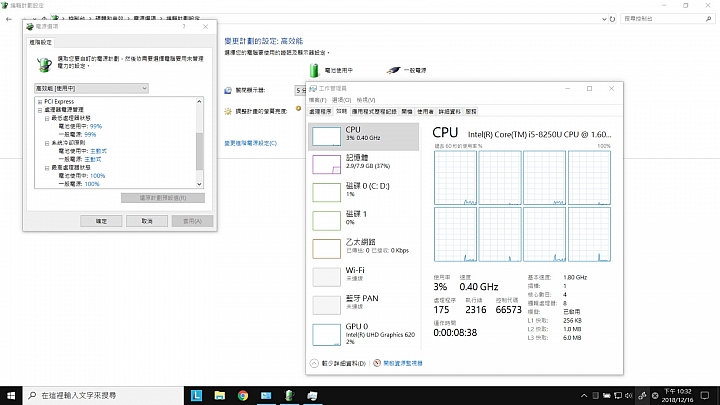The height and width of the screenshot is (405, 720).
Task: Open the 開啟資源監視器 link
Action: pyautogui.click(x=403, y=363)
